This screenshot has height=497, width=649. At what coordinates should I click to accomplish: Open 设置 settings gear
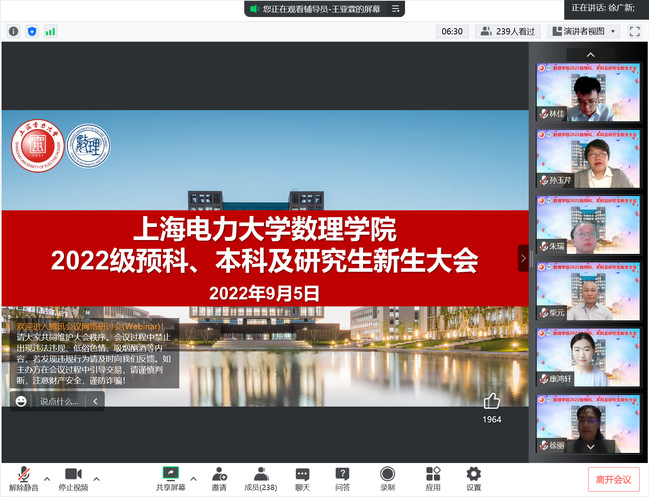pyautogui.click(x=474, y=479)
